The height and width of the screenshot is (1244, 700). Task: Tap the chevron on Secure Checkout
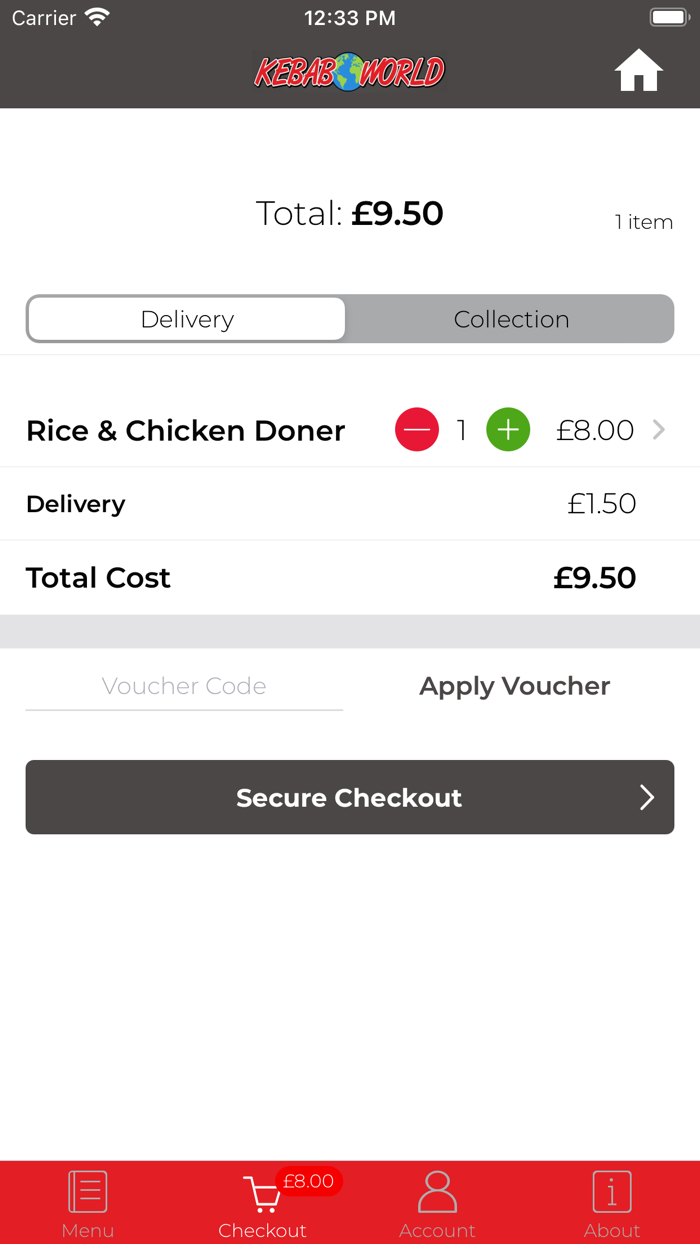pyautogui.click(x=645, y=797)
